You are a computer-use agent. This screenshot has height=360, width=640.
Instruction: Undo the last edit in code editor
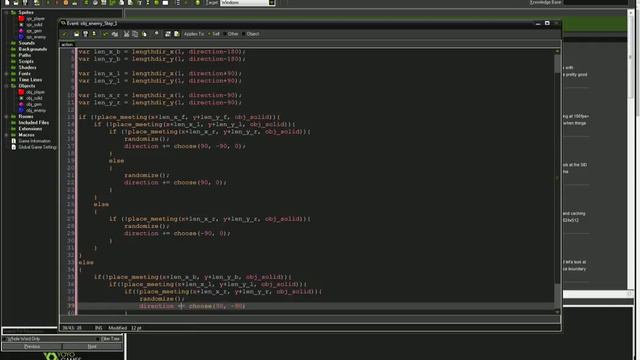[x=105, y=34]
